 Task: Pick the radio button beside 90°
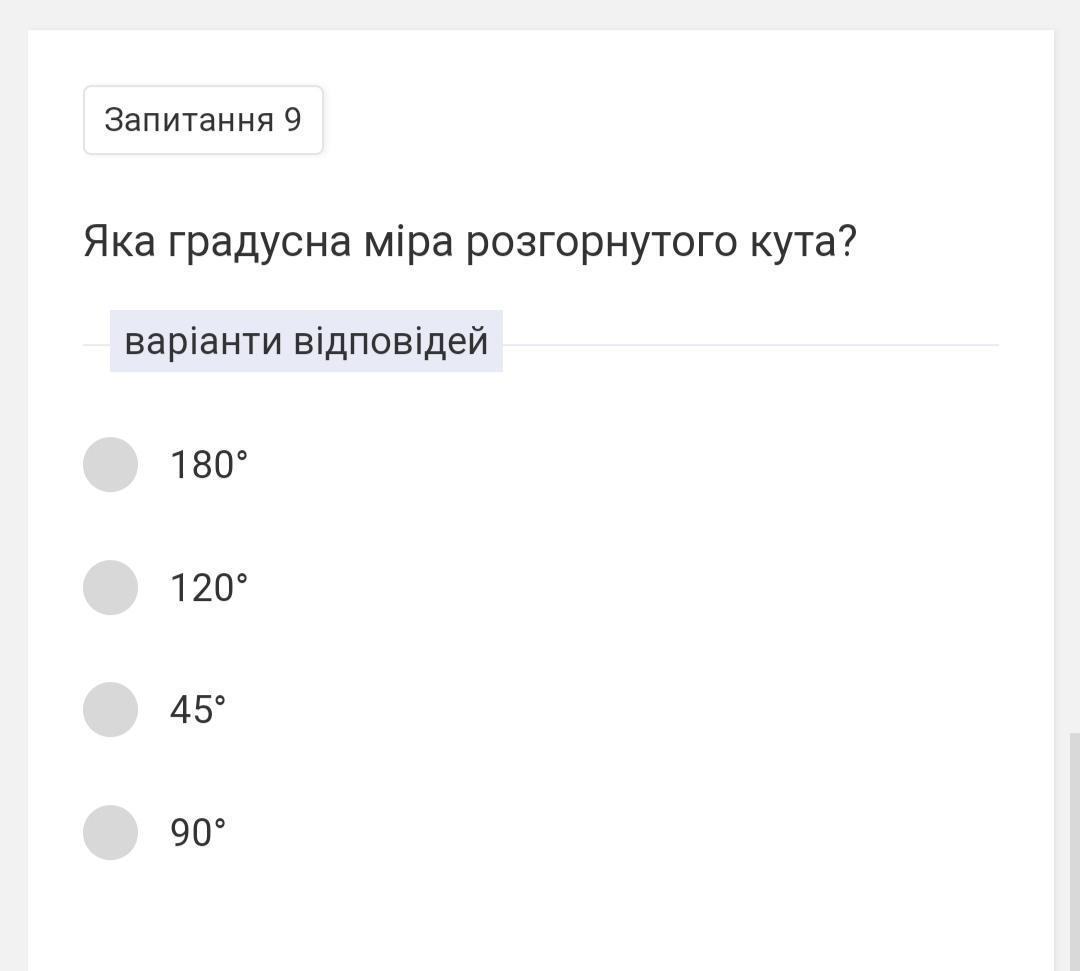coord(110,832)
